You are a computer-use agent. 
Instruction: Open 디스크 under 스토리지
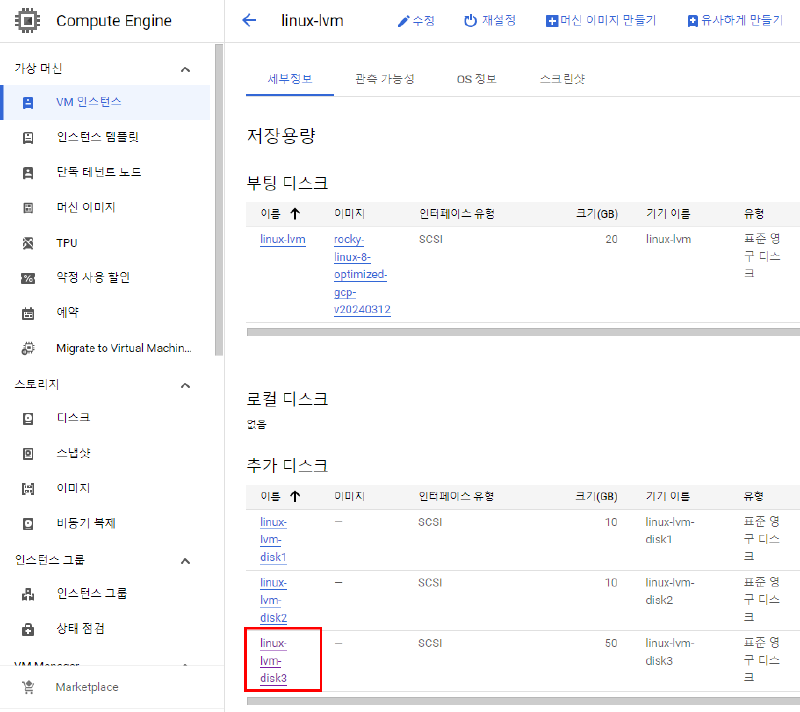[x=73, y=419]
